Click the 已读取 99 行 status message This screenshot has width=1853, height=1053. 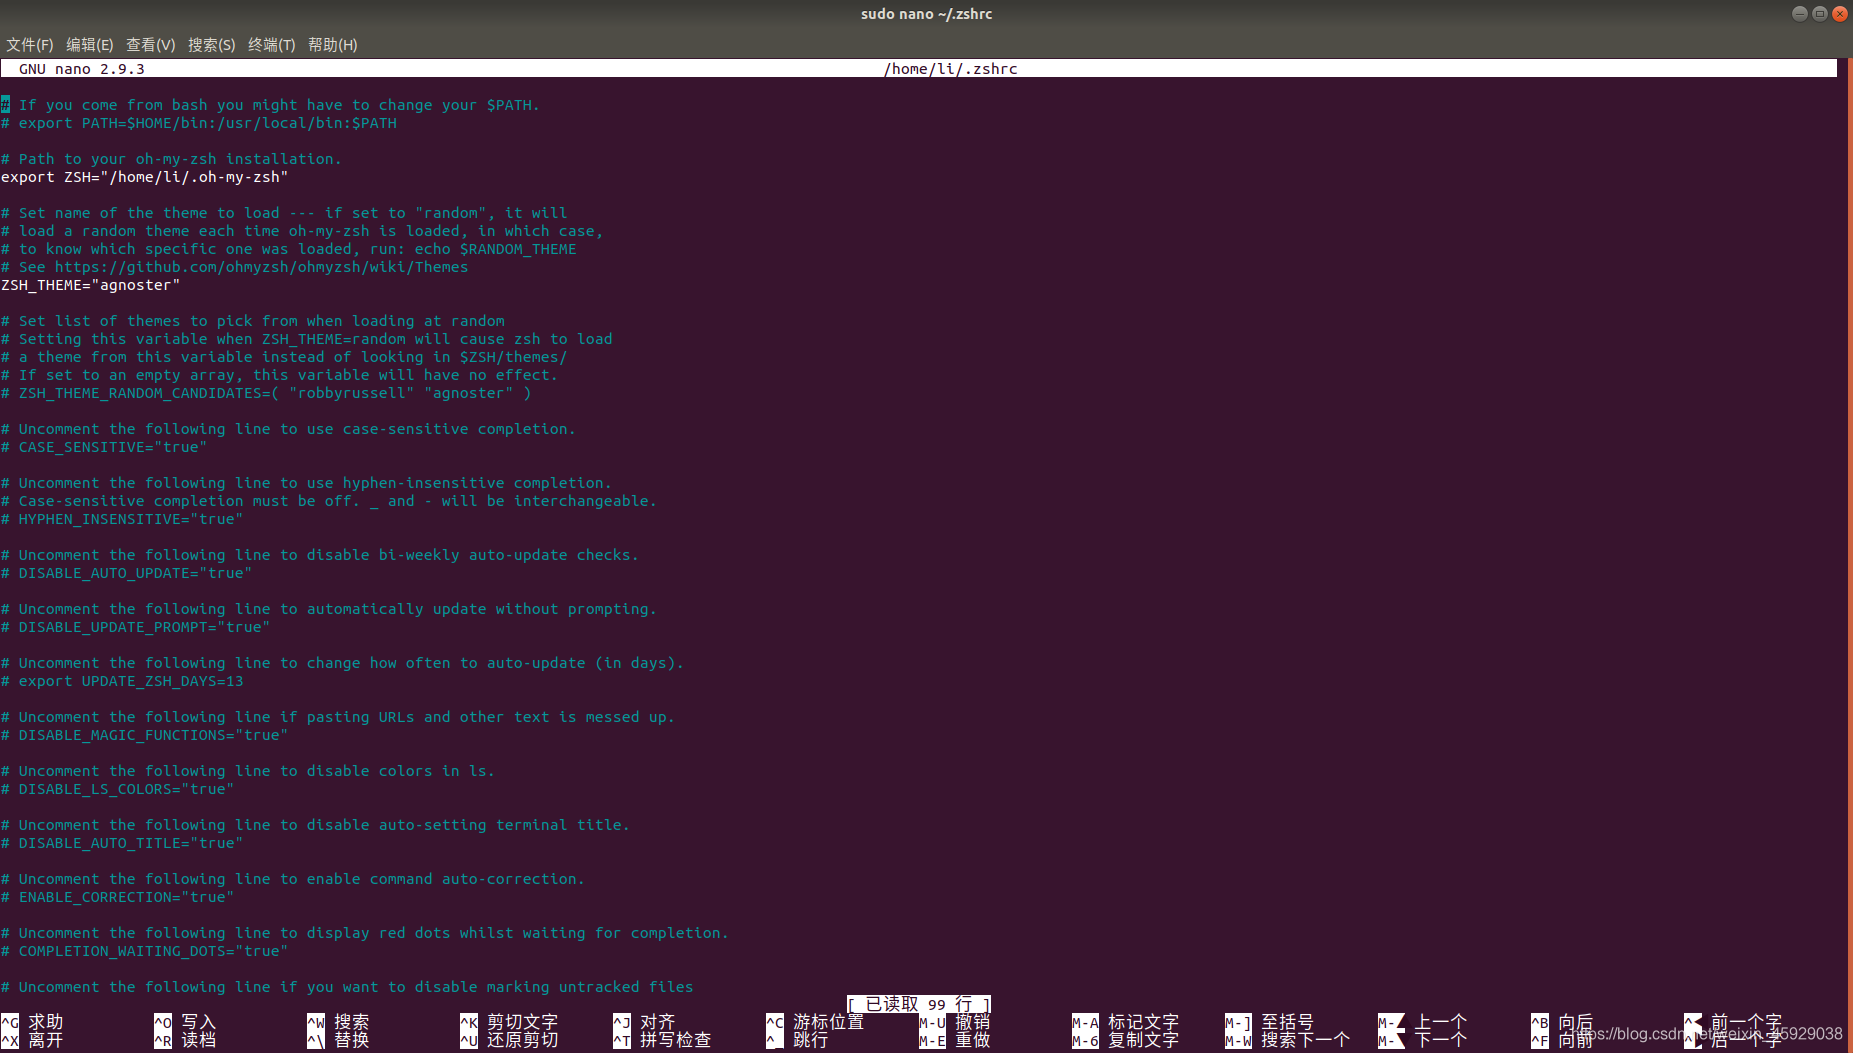(x=919, y=1004)
